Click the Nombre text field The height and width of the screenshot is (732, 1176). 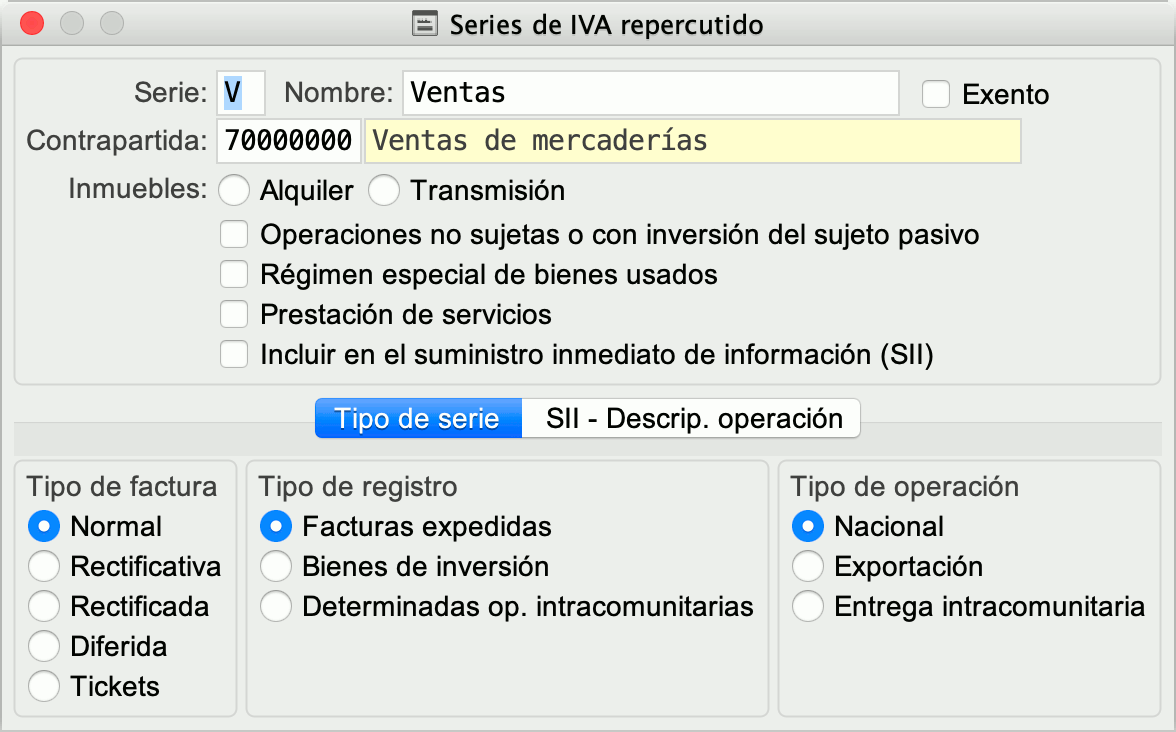coord(650,94)
